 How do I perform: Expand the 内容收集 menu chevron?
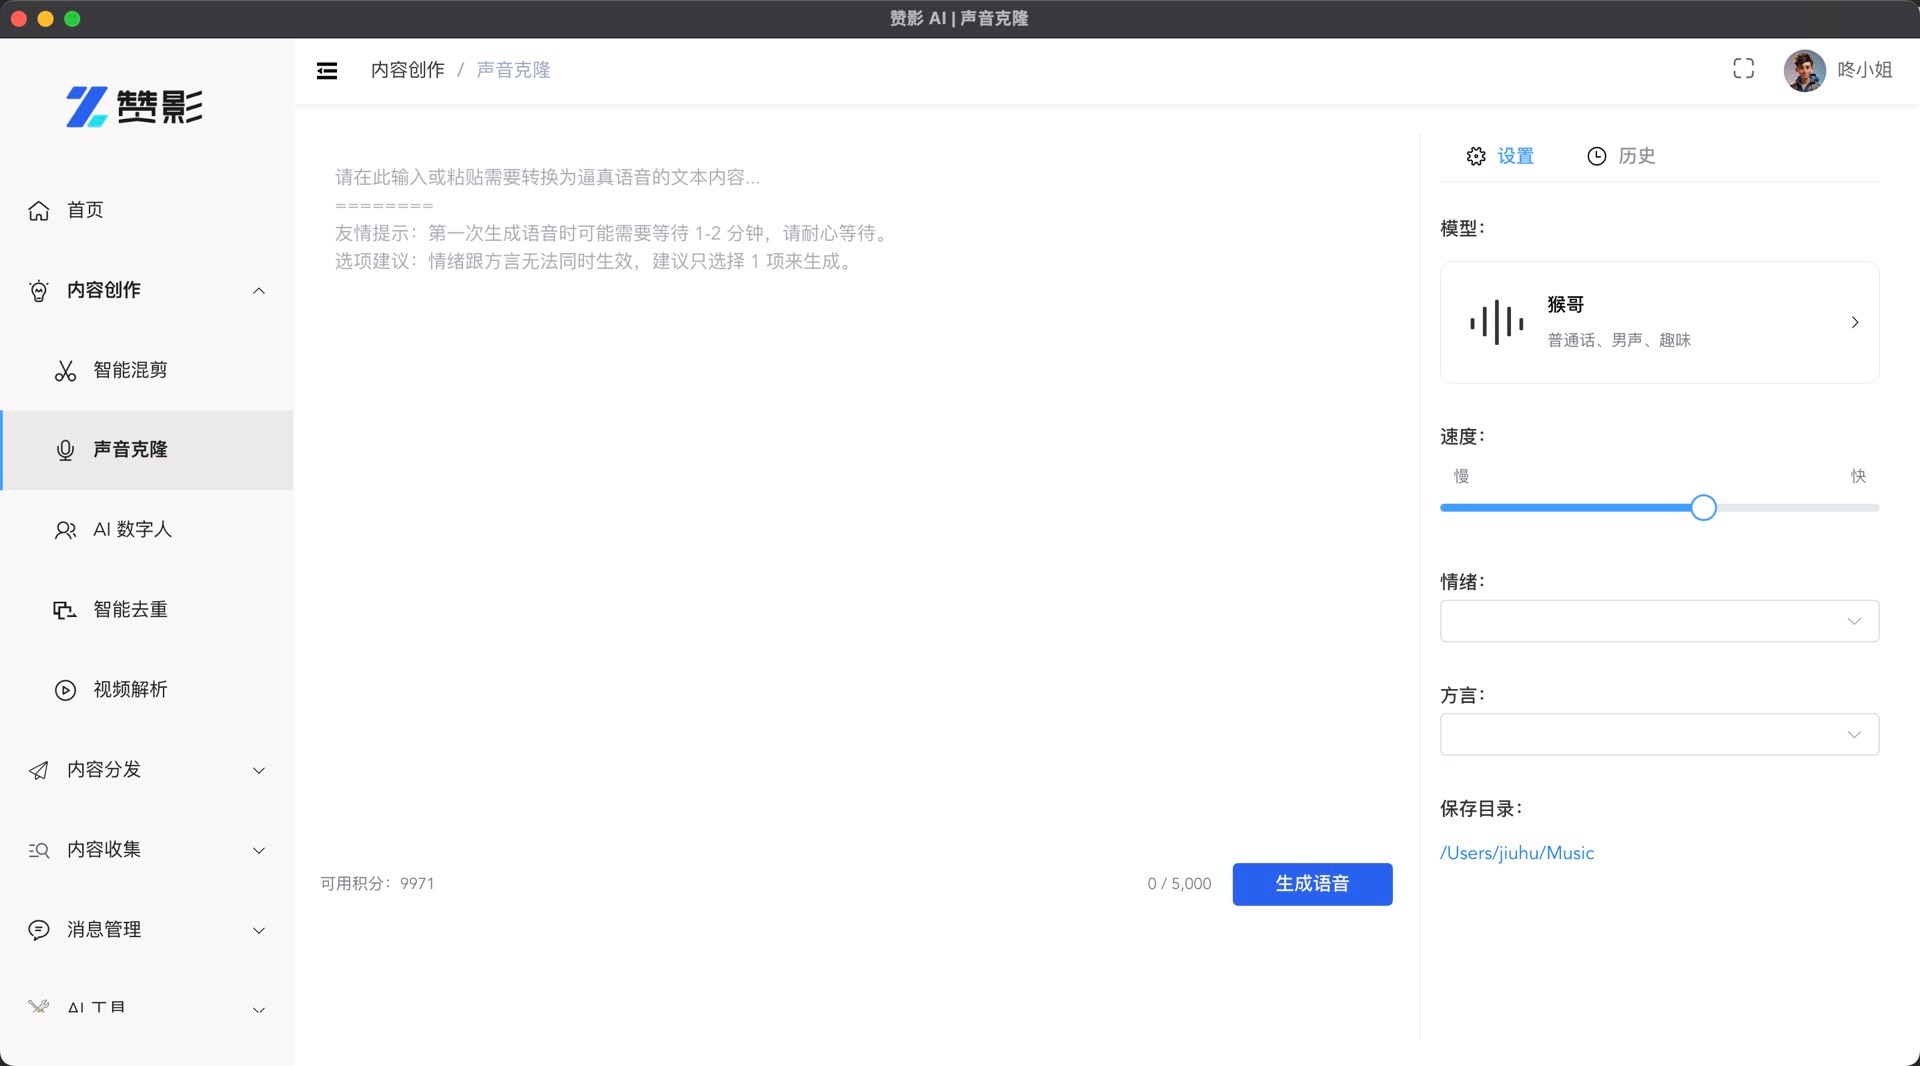point(259,851)
